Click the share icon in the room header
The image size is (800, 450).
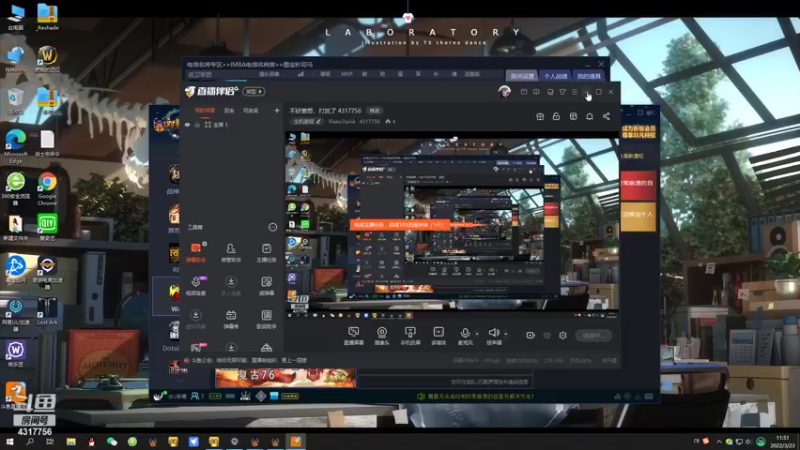pyautogui.click(x=606, y=116)
